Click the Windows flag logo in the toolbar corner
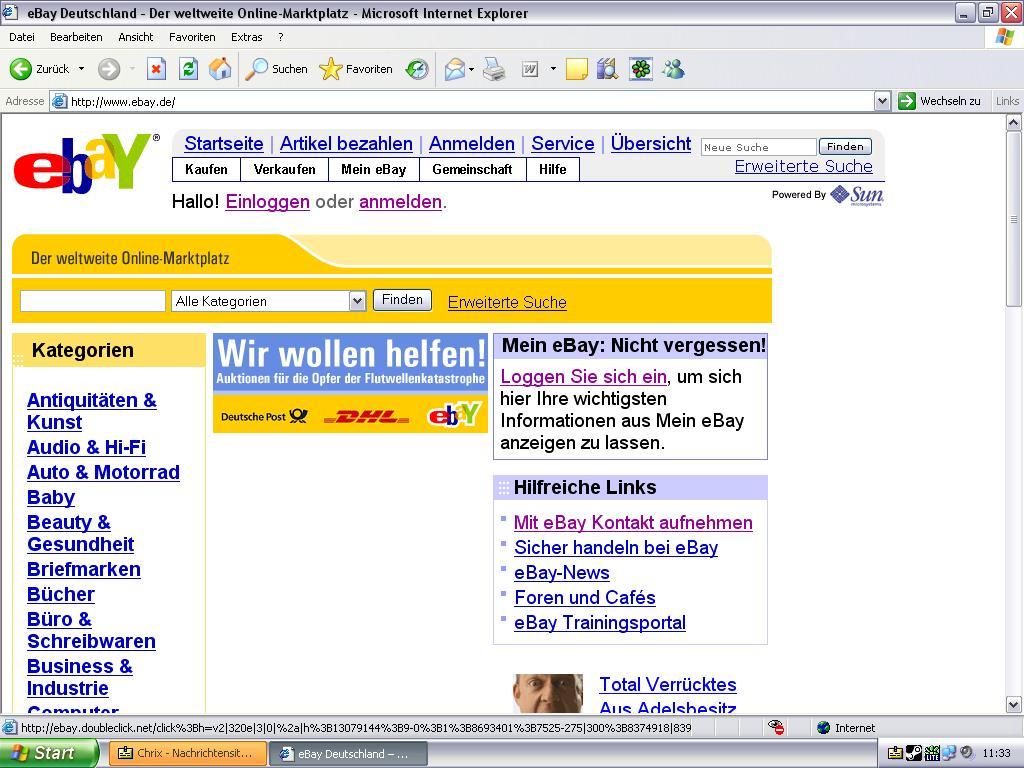The height and width of the screenshot is (768, 1024). tap(1005, 37)
